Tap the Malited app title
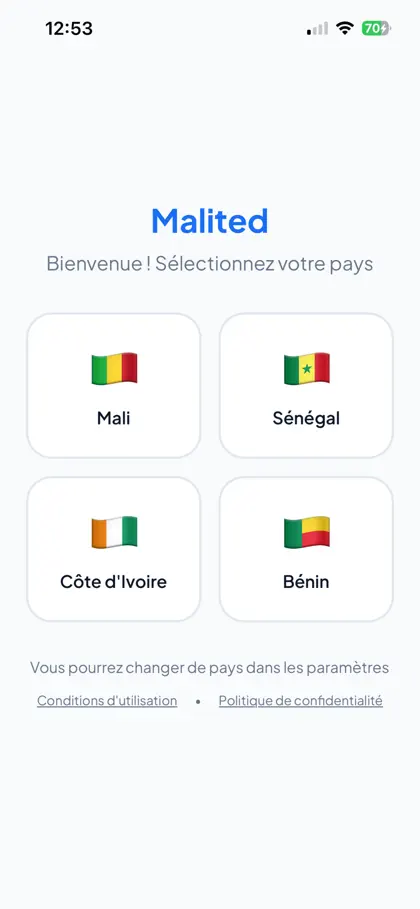 coord(210,220)
